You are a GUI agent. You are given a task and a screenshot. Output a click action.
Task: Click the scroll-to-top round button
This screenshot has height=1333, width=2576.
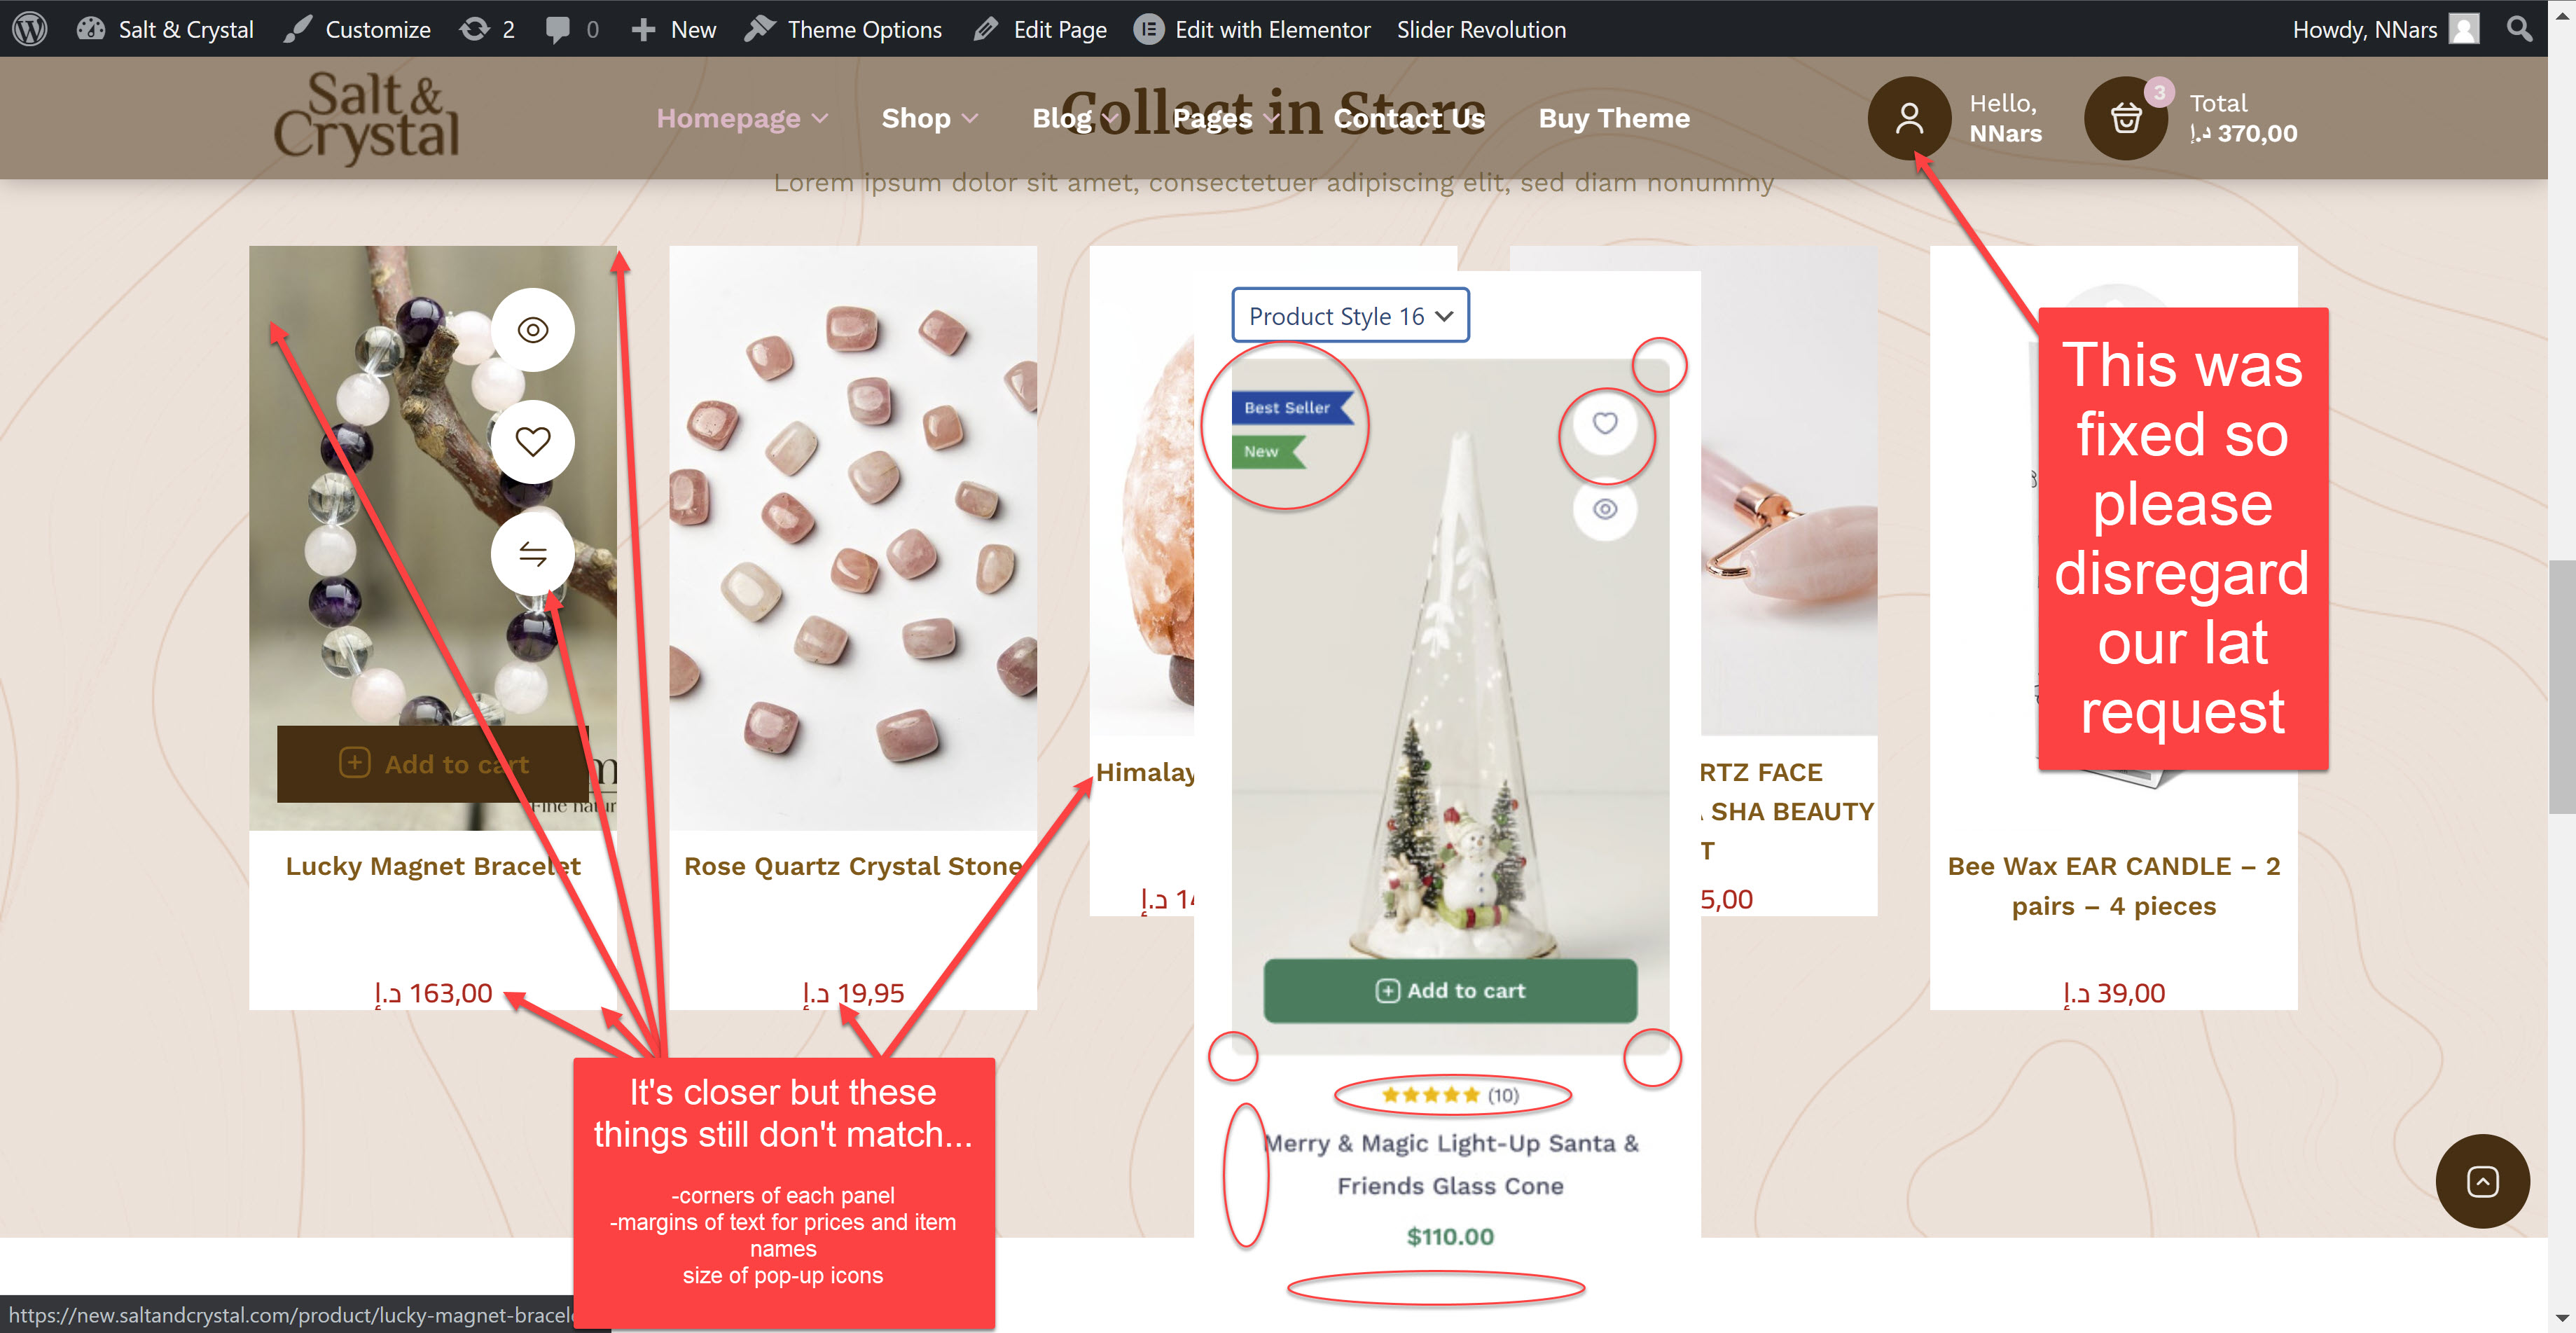[x=2482, y=1181]
